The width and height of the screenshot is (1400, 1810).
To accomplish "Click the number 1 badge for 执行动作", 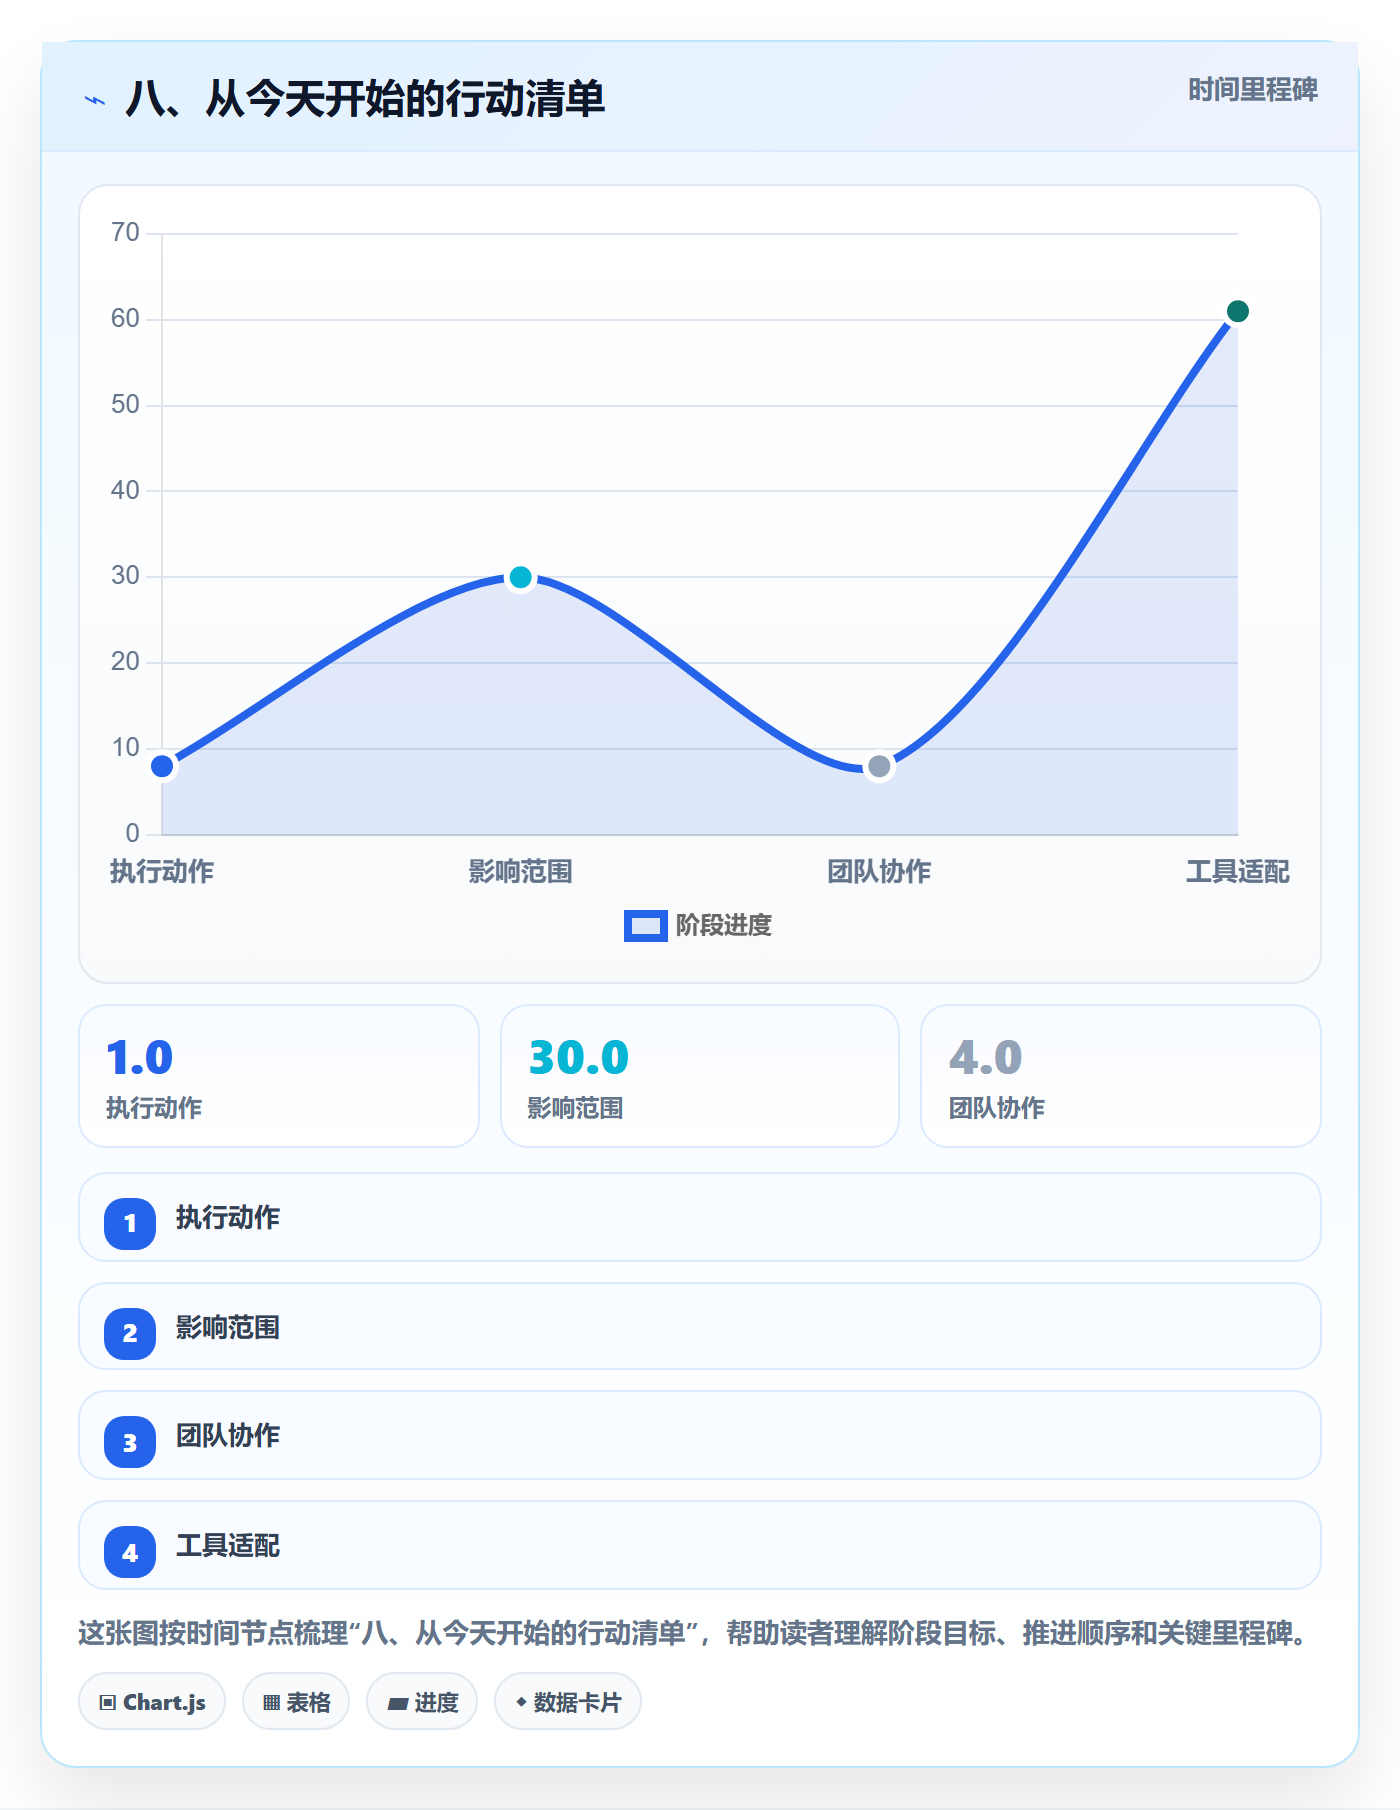I will 130,1223.
